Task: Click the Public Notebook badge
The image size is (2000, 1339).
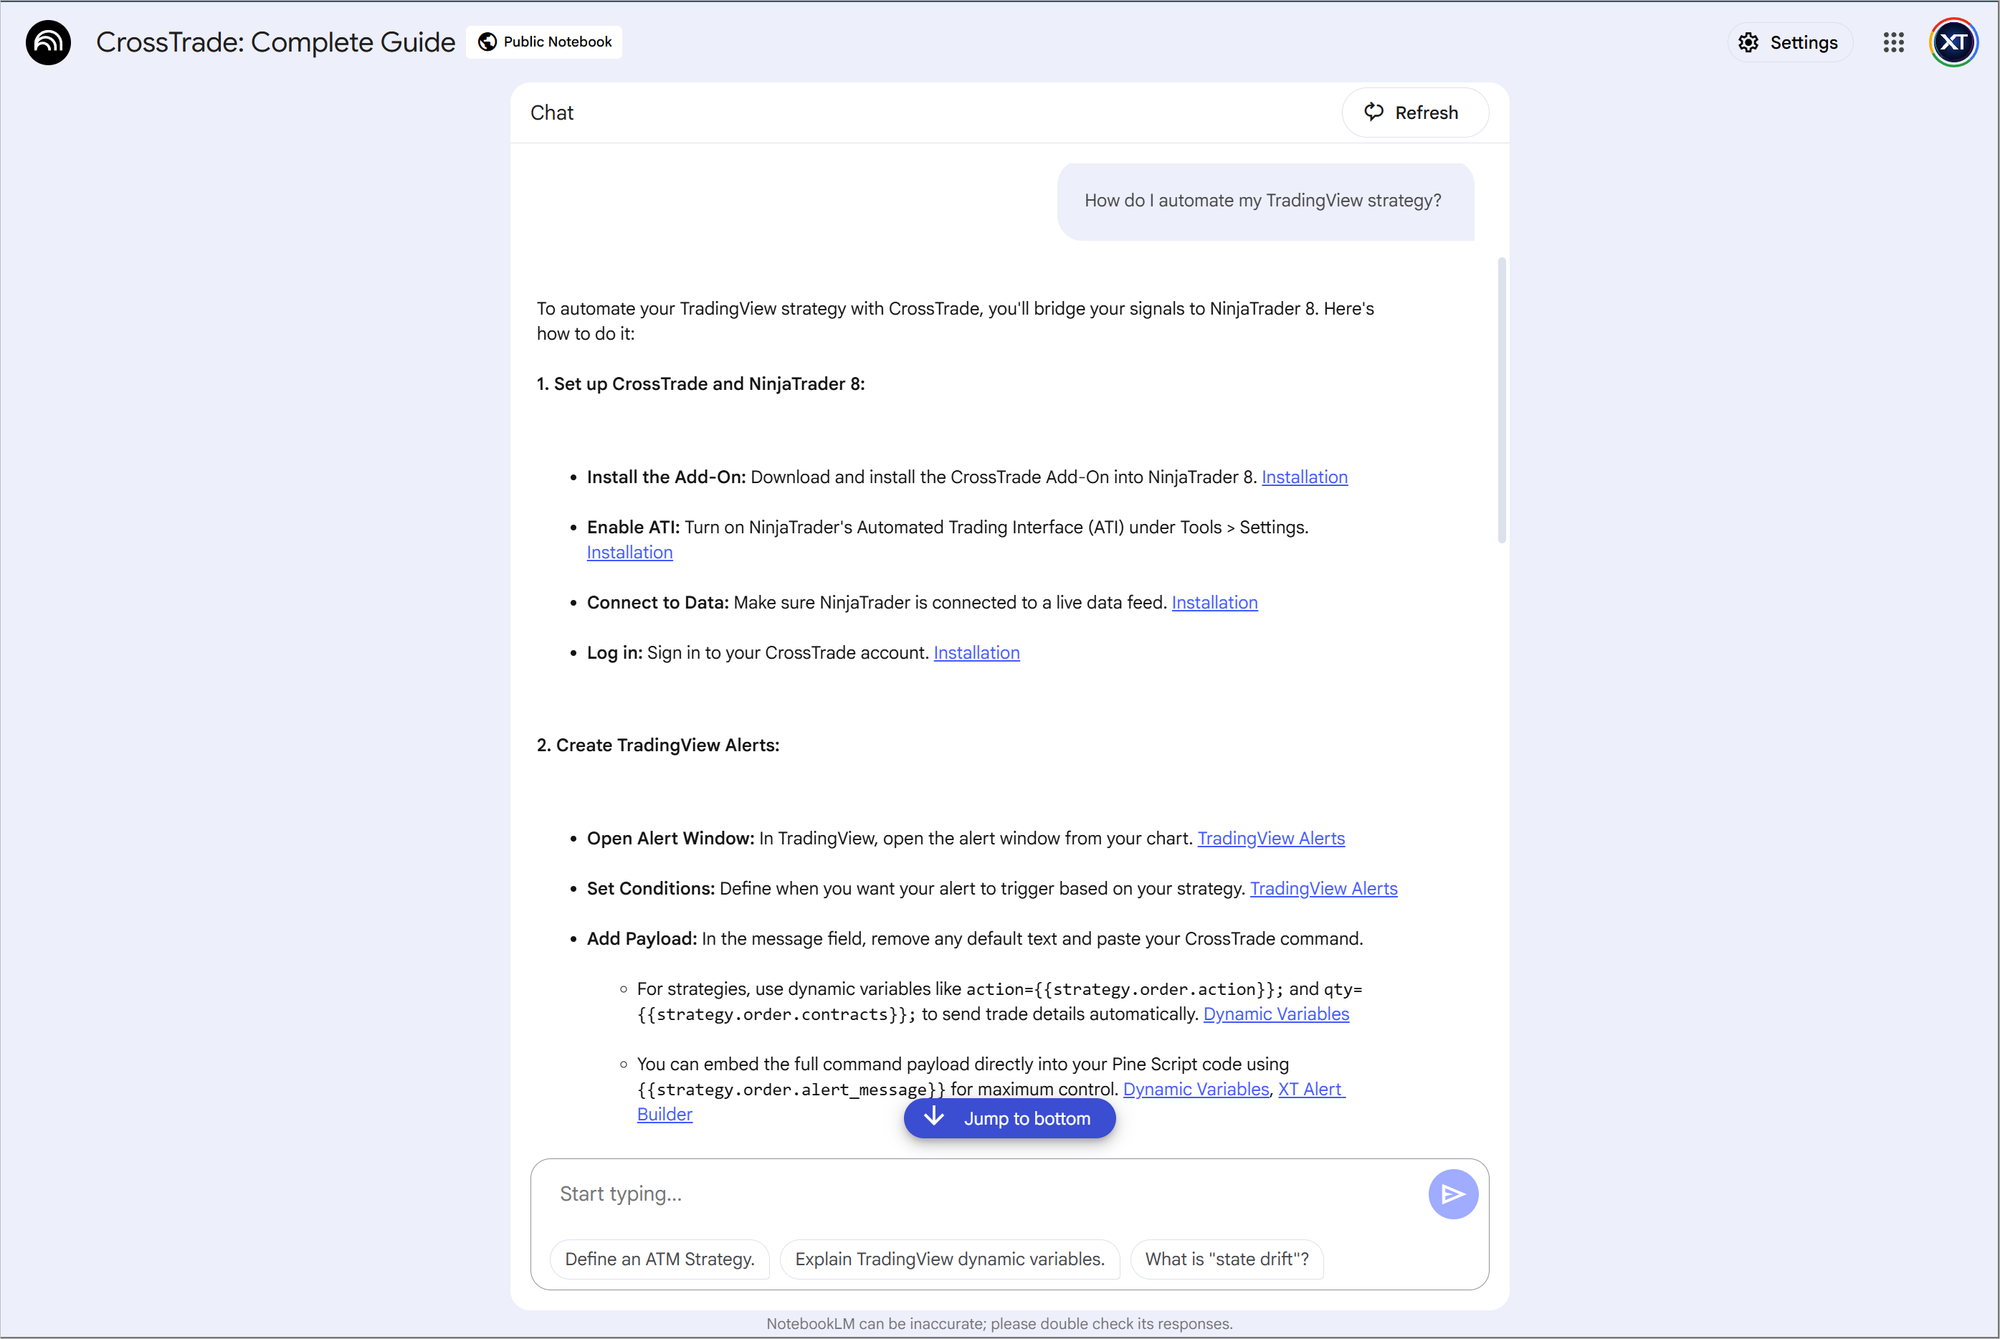Action: pos(545,42)
